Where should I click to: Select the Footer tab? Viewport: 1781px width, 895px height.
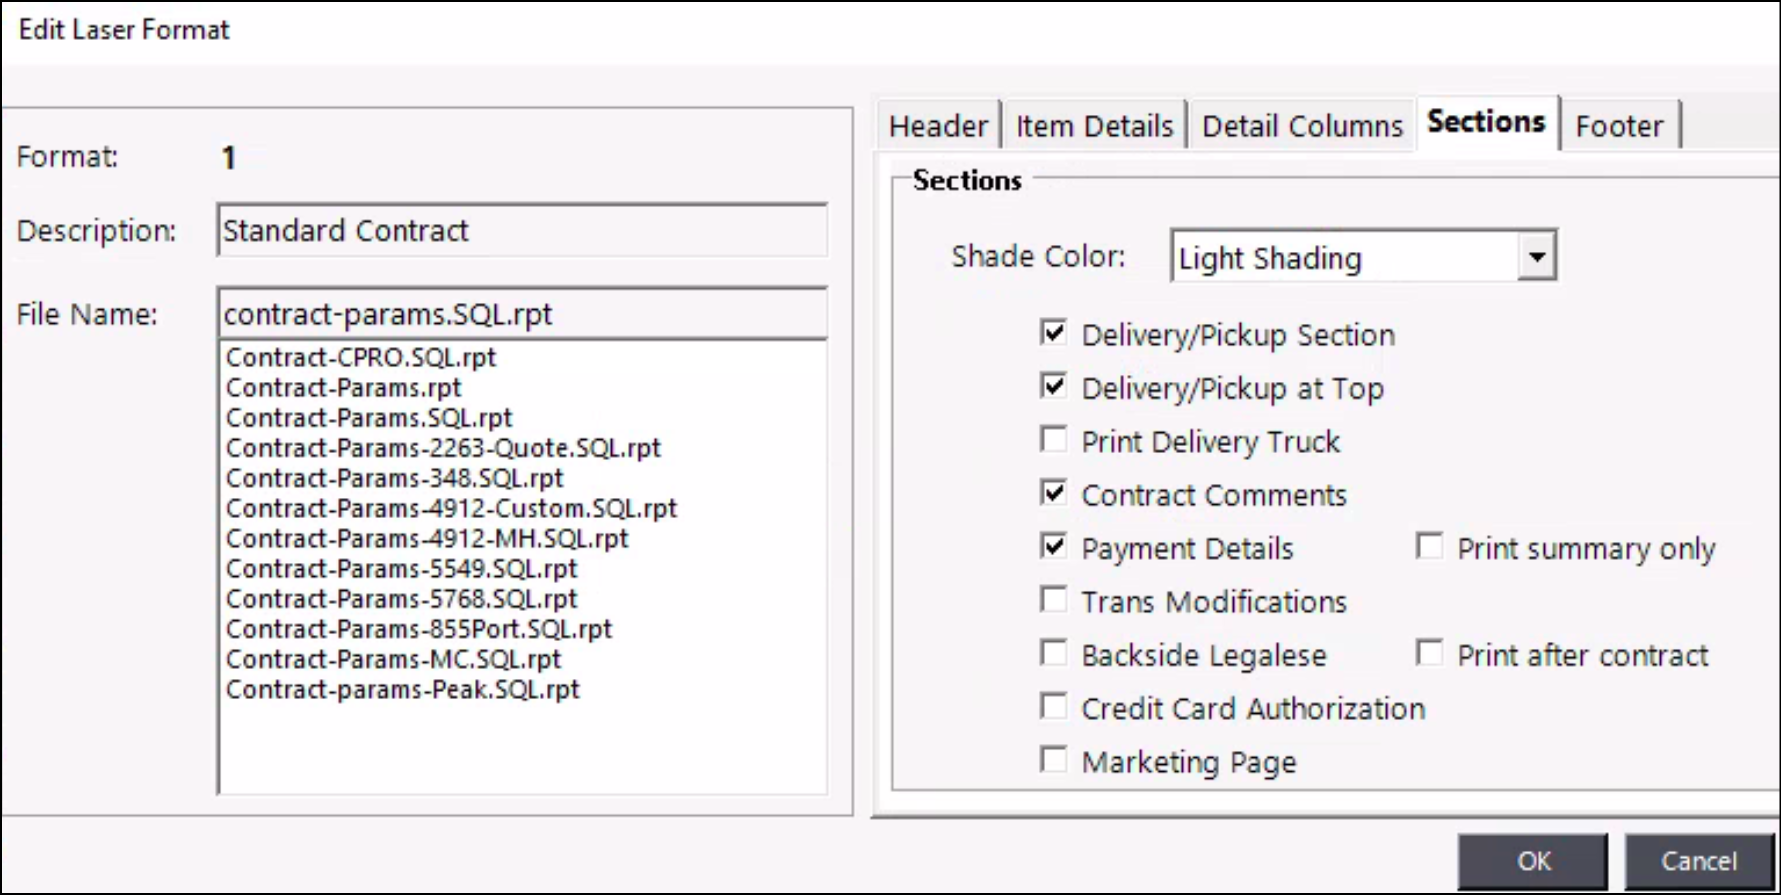(1619, 126)
